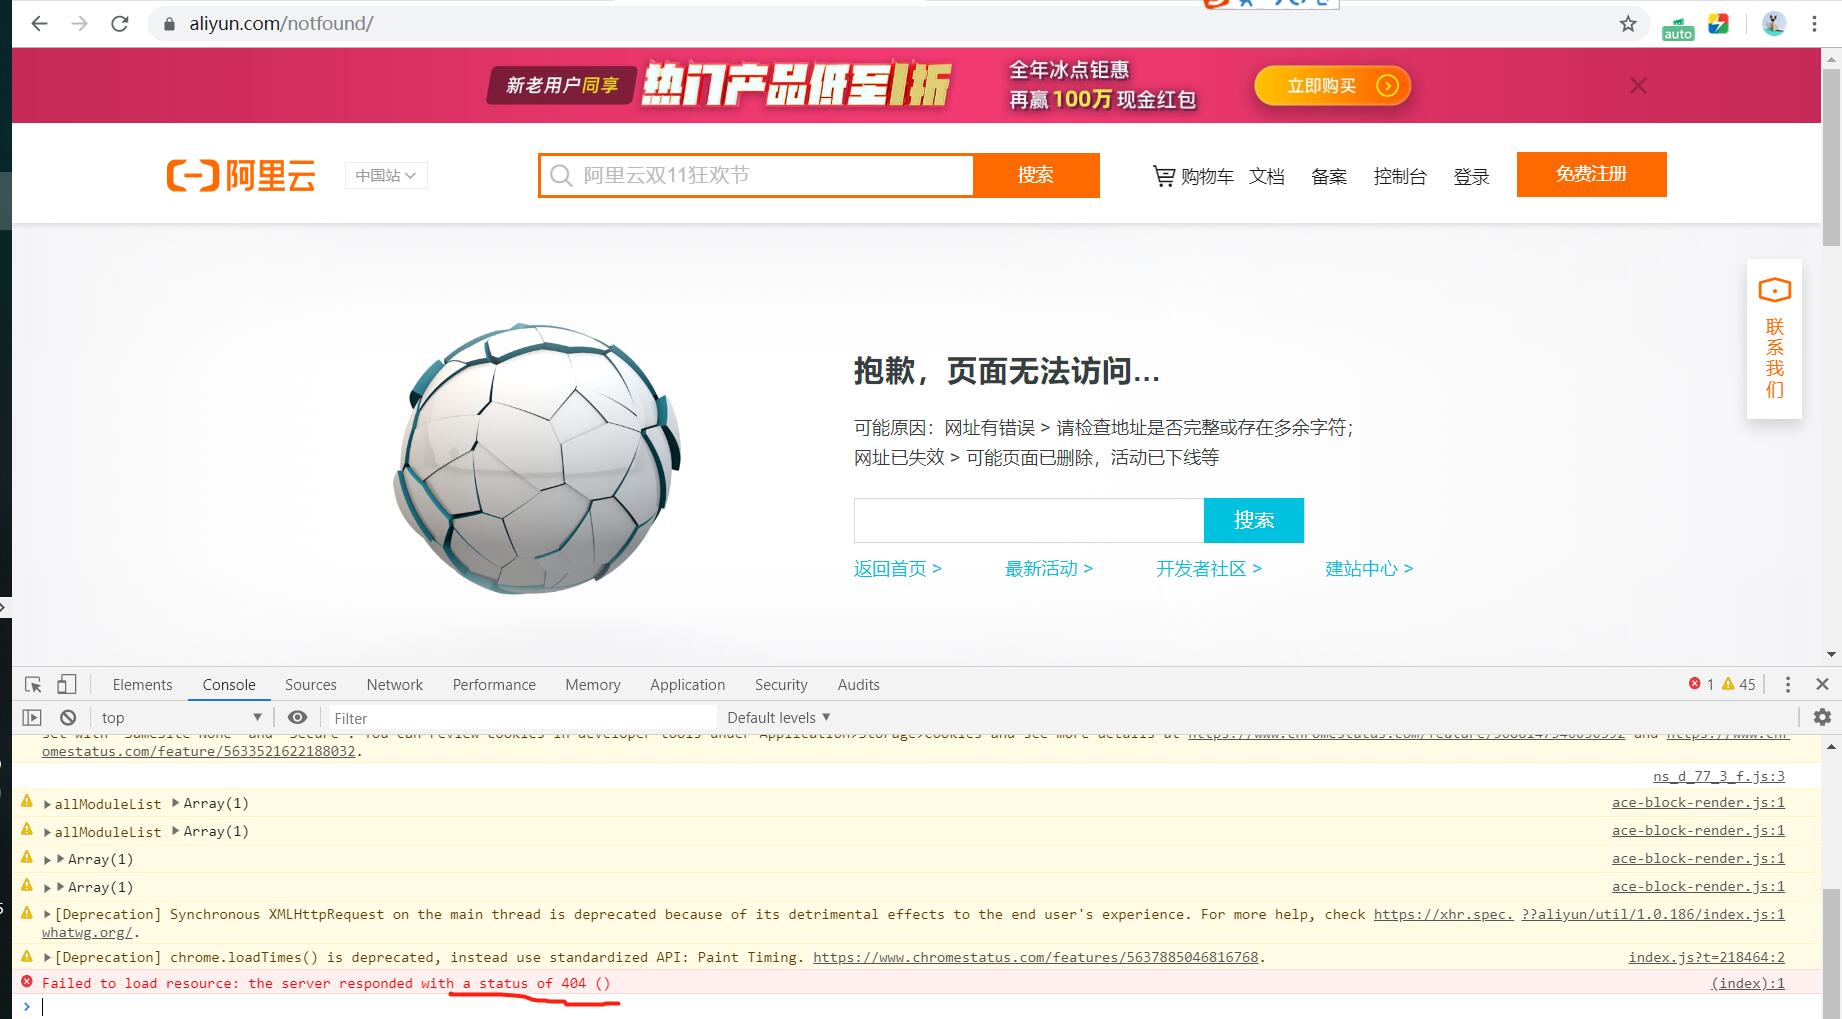Switch to the Network tab
The image size is (1842, 1019).
pyautogui.click(x=395, y=685)
